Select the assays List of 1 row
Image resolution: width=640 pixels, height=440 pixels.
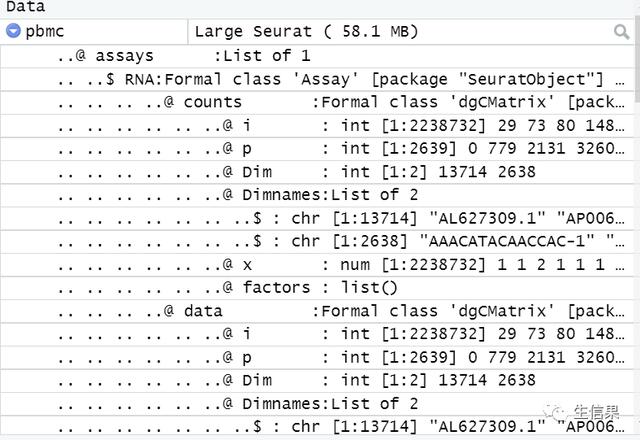click(x=318, y=56)
